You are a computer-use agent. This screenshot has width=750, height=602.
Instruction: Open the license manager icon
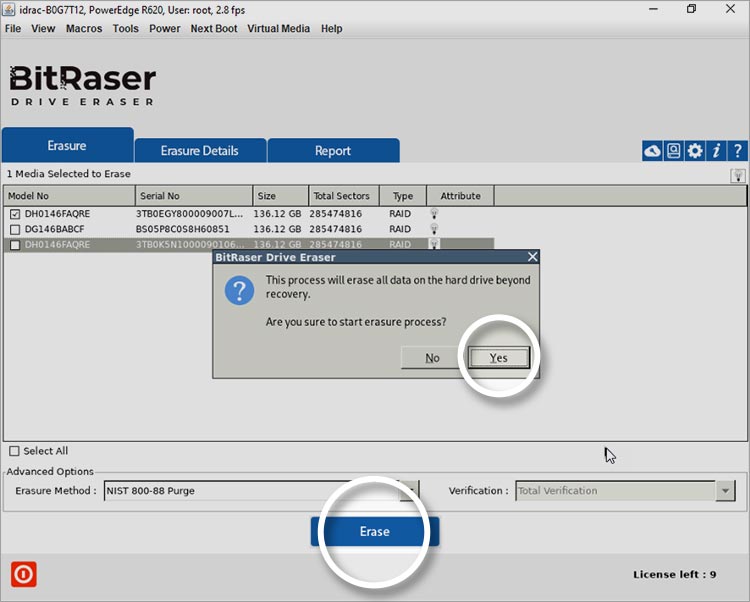pyautogui.click(x=673, y=151)
